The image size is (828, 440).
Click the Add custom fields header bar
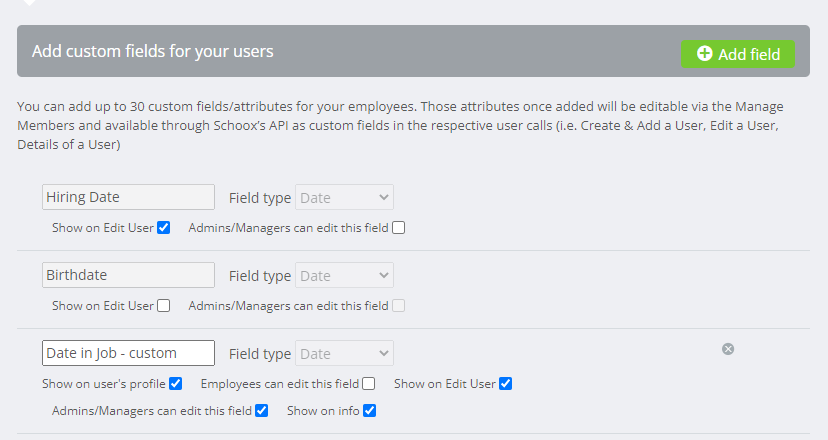[413, 51]
